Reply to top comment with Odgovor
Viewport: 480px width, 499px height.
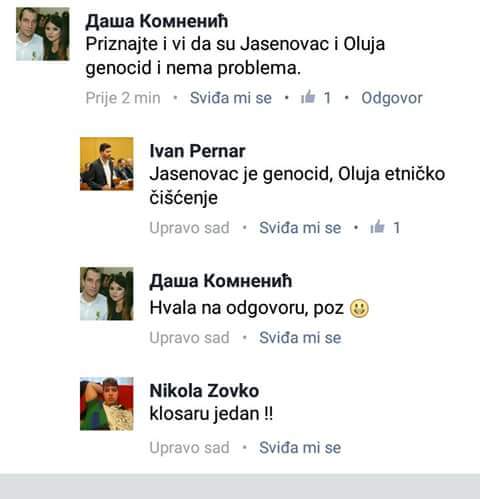pyautogui.click(x=392, y=98)
